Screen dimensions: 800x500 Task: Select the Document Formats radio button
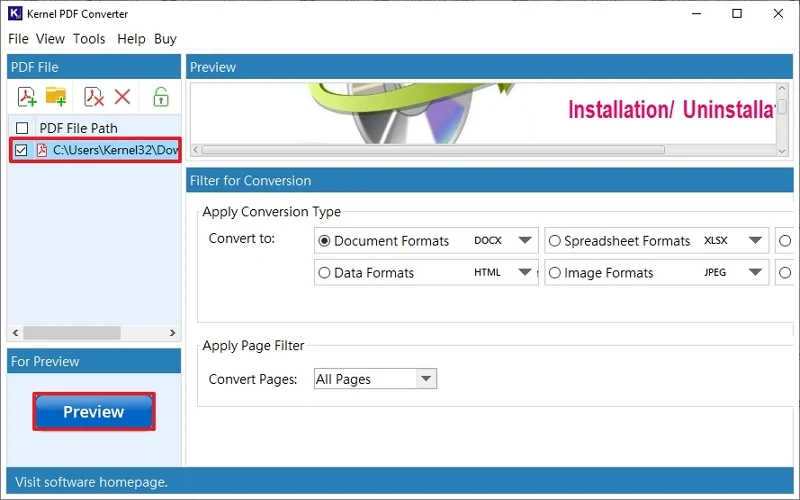[324, 241]
